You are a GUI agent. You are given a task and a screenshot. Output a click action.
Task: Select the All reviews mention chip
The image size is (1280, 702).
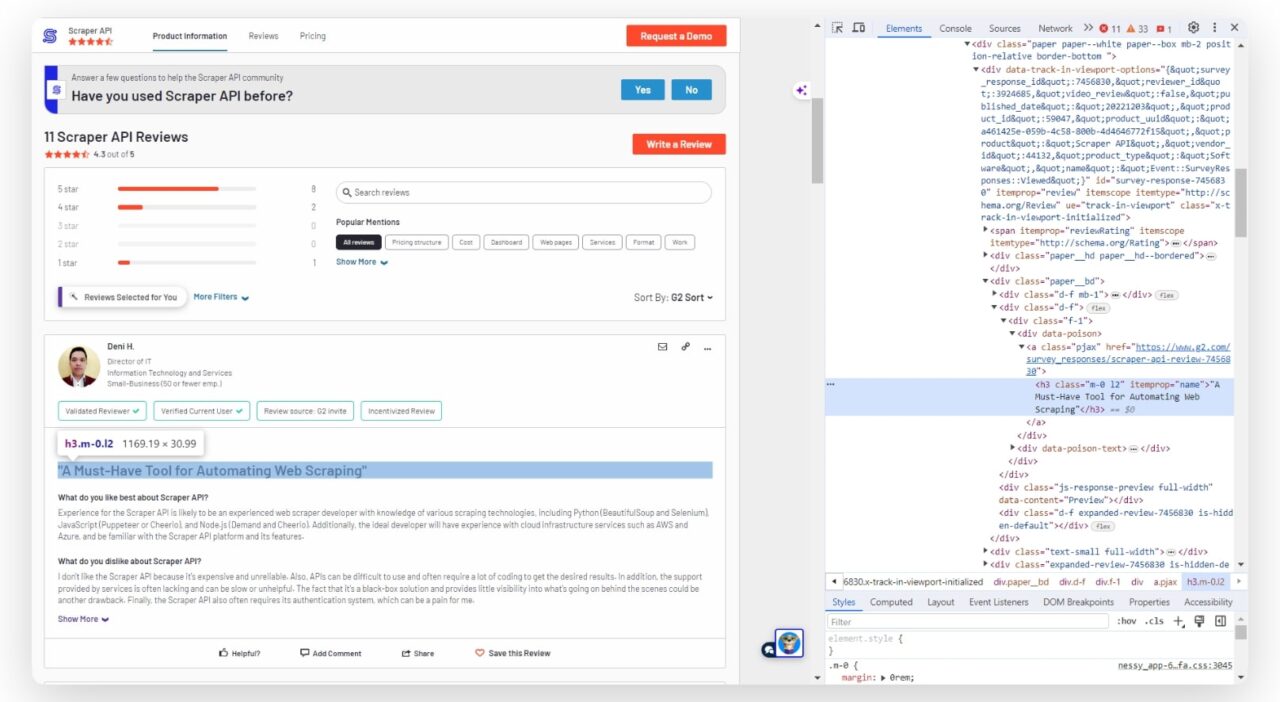358,242
